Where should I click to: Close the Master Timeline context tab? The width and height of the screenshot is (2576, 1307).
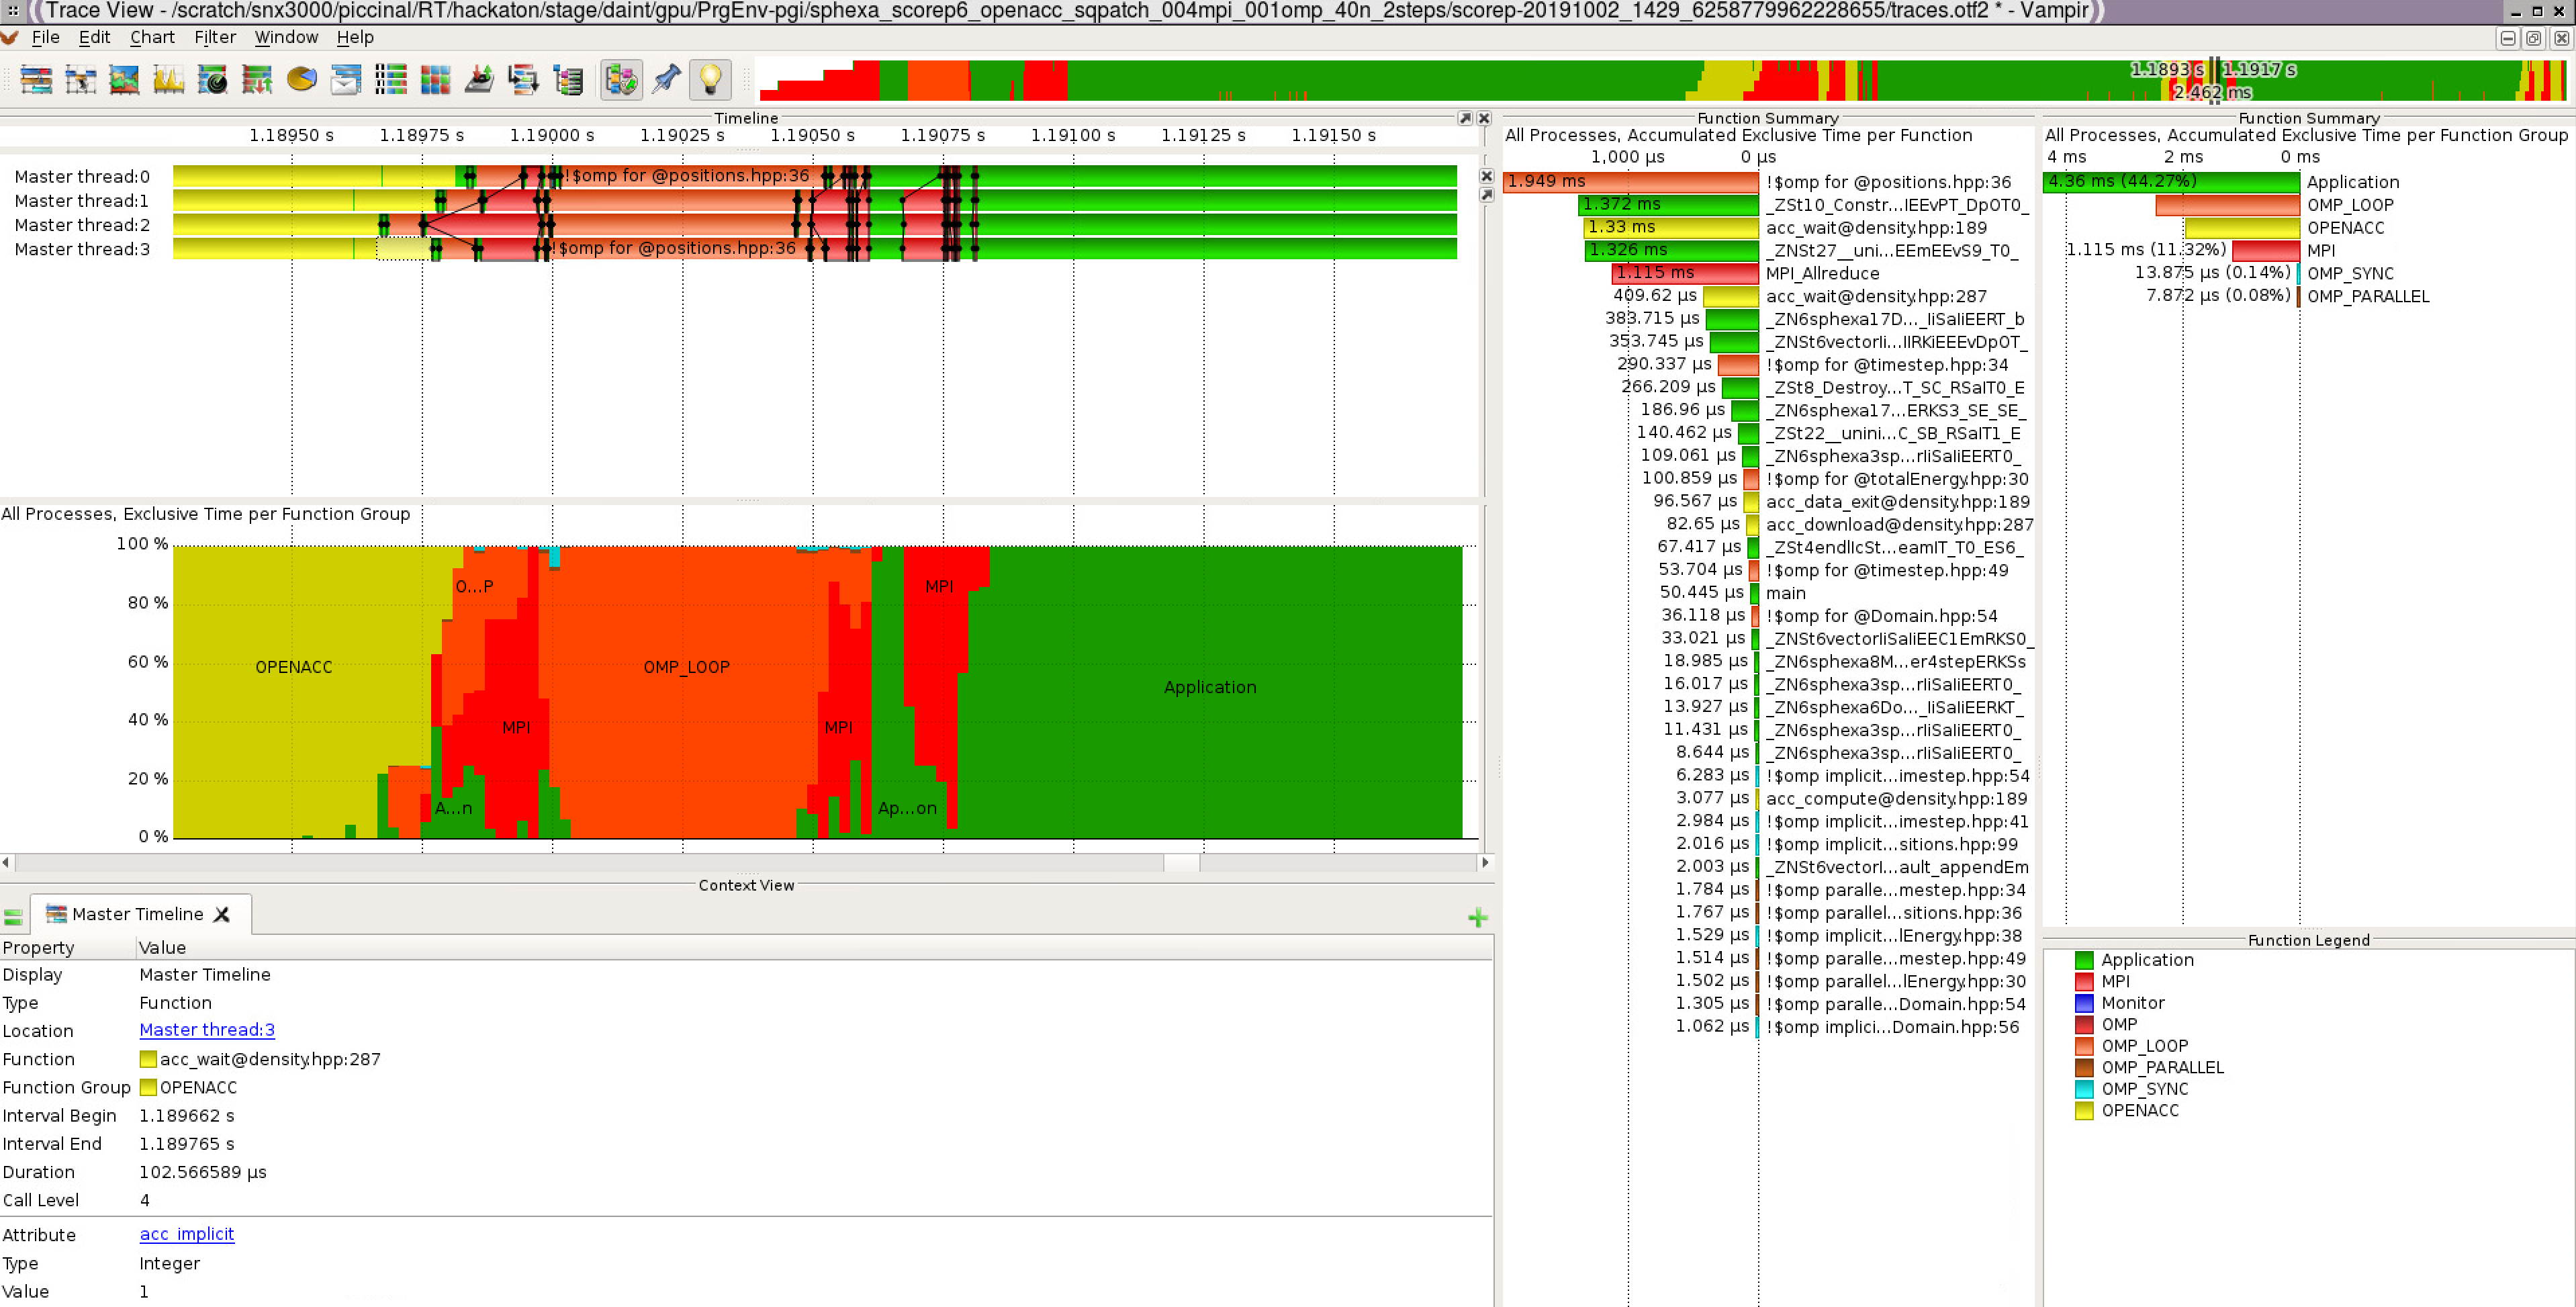click(222, 914)
